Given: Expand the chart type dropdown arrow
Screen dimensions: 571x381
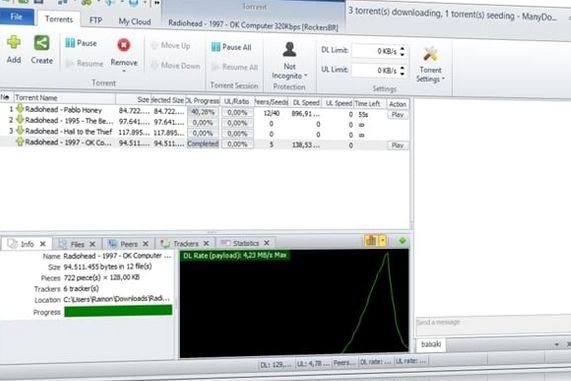Looking at the screenshot, I should click(382, 240).
